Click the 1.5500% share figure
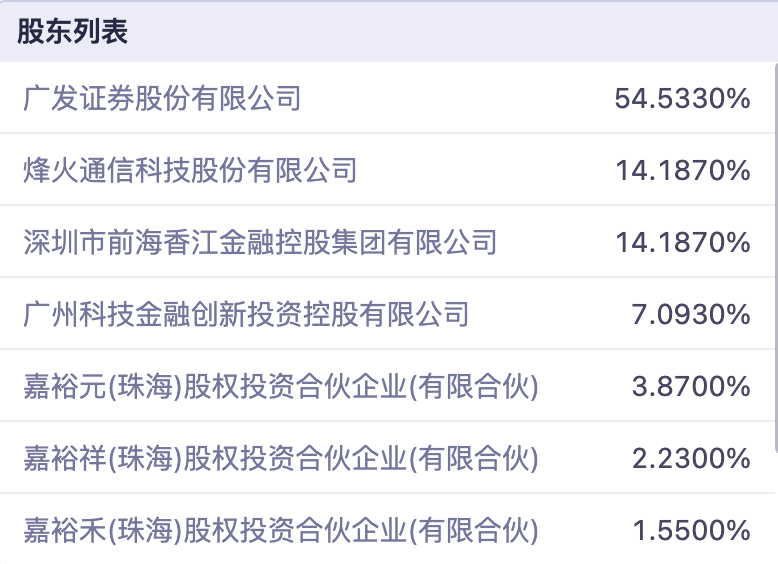778x564 pixels. pos(690,530)
